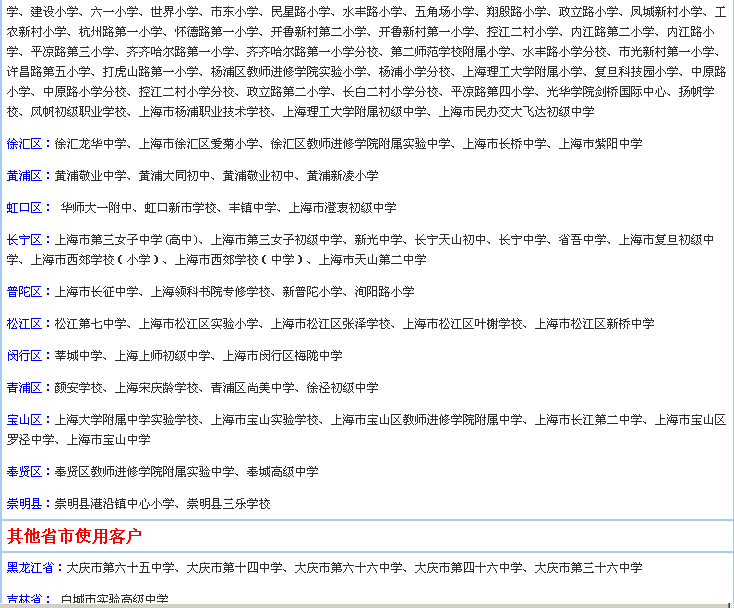Viewport: 734px width, 608px height.
Task: Open the 青浦区 district link
Action: (x=24, y=388)
